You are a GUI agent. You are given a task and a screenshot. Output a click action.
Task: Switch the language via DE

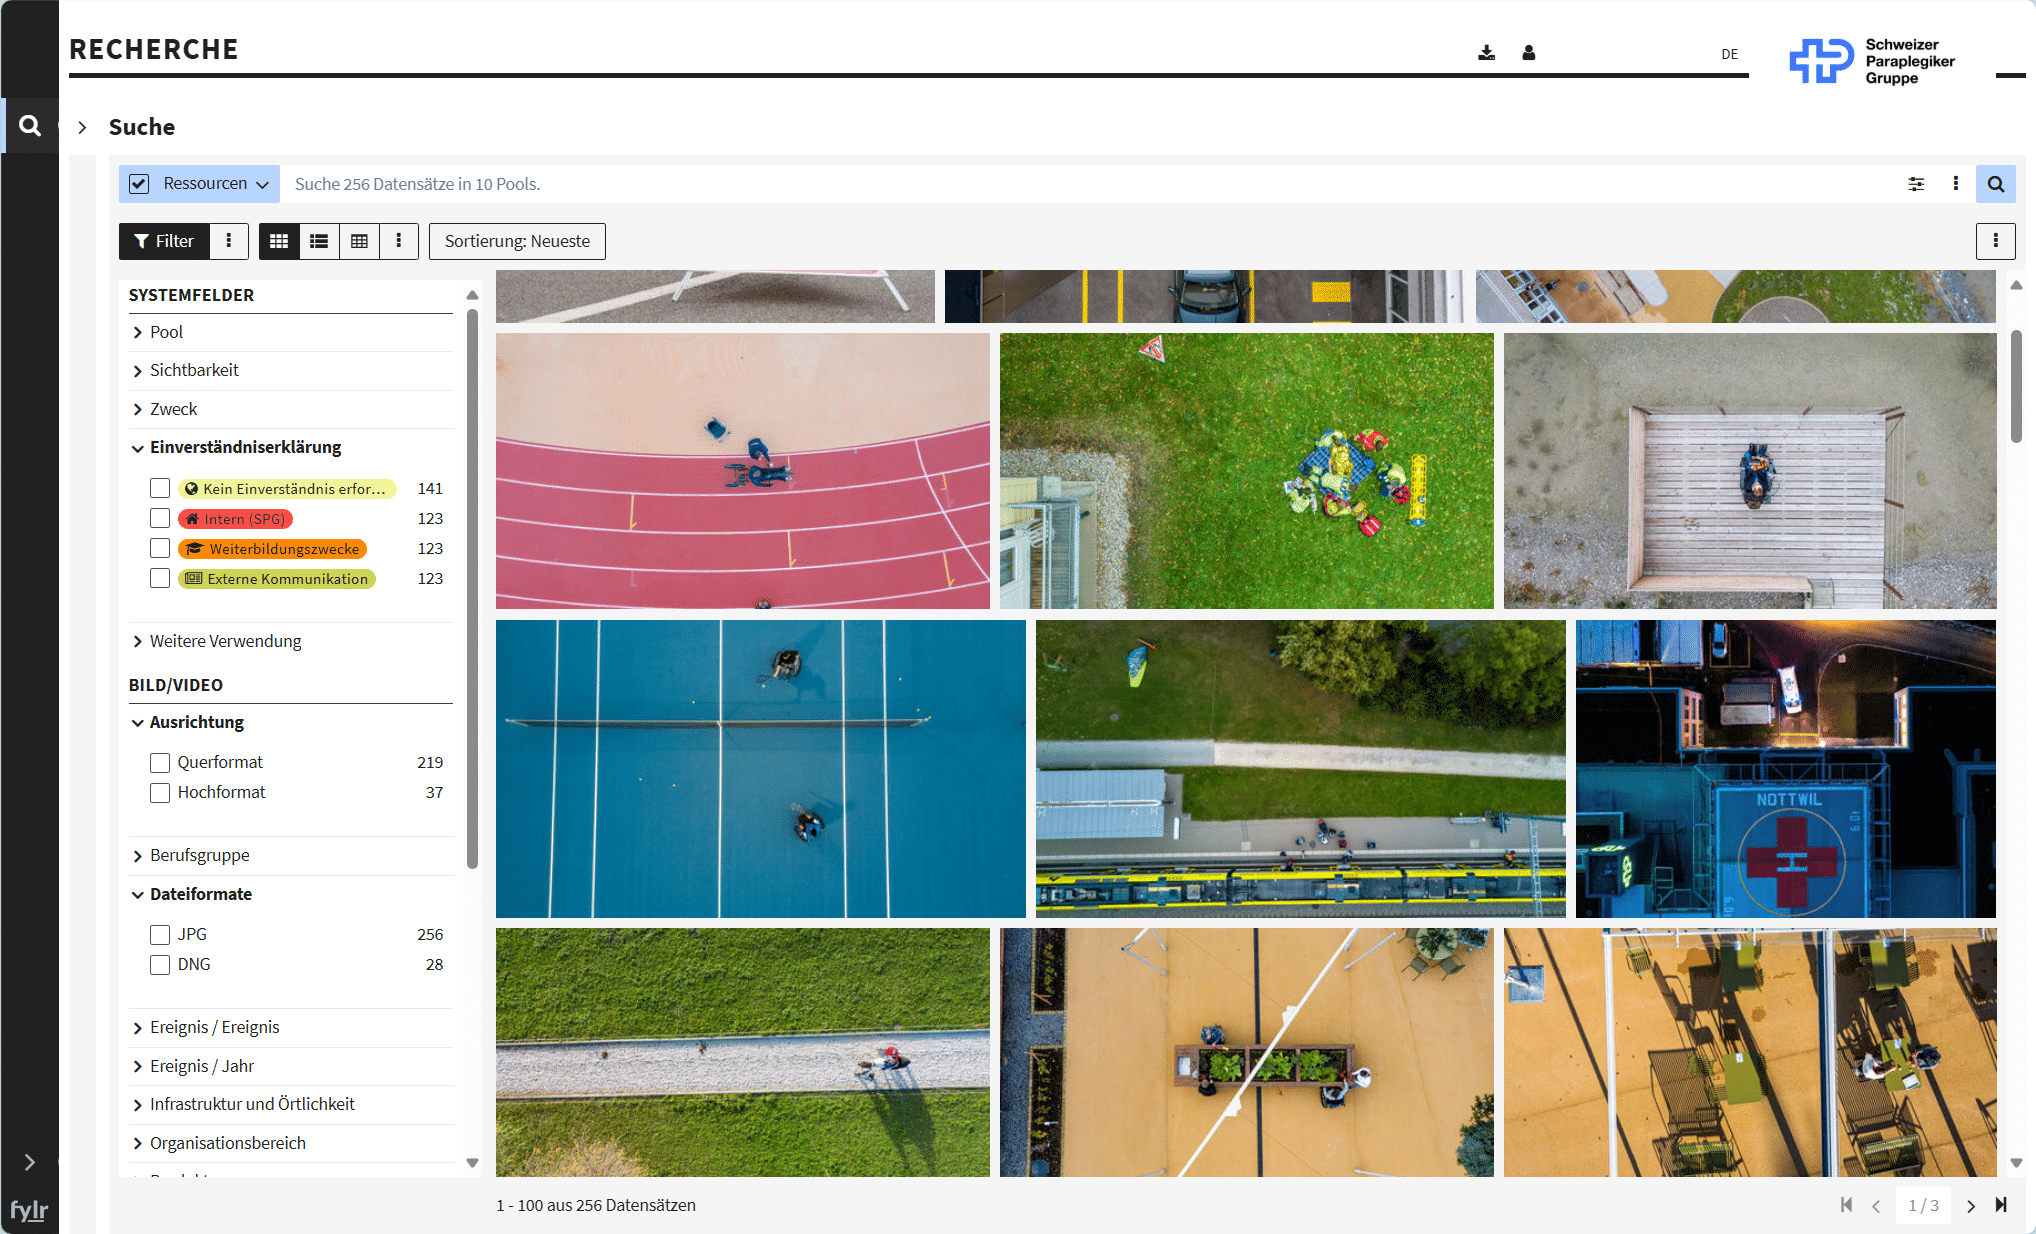(x=1729, y=54)
